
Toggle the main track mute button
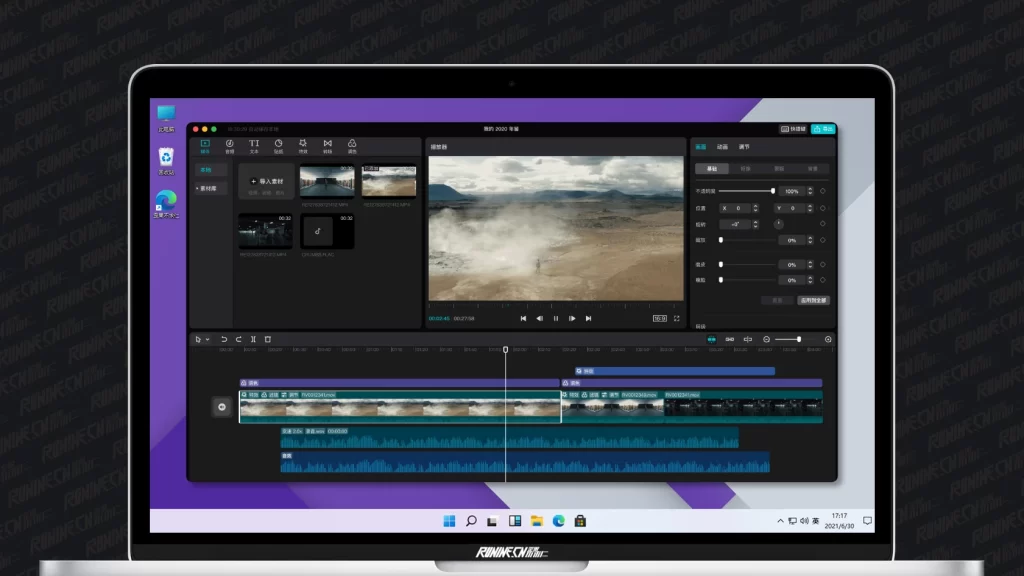(222, 406)
